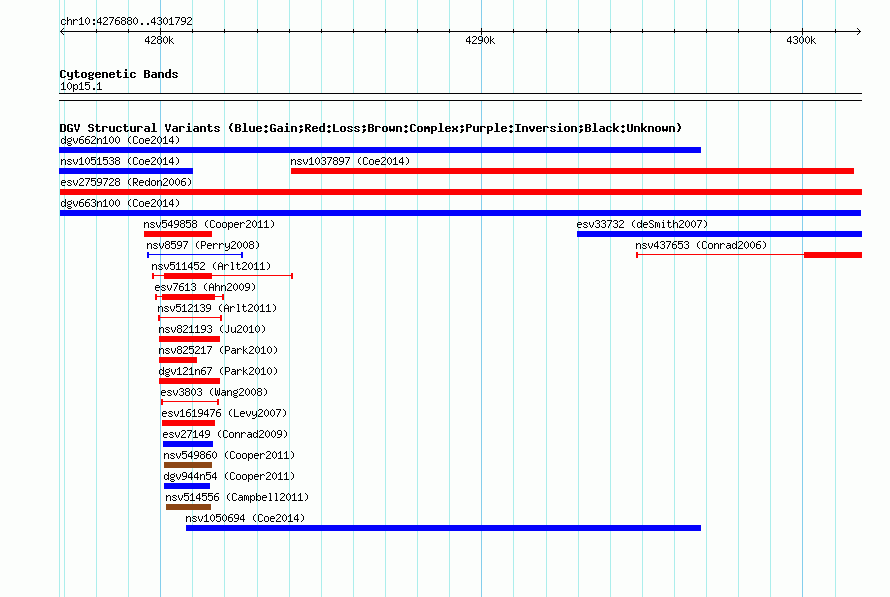Open nsv1037897 (Coe2014) loss variant label
The width and height of the screenshot is (890, 597).
tap(350, 161)
